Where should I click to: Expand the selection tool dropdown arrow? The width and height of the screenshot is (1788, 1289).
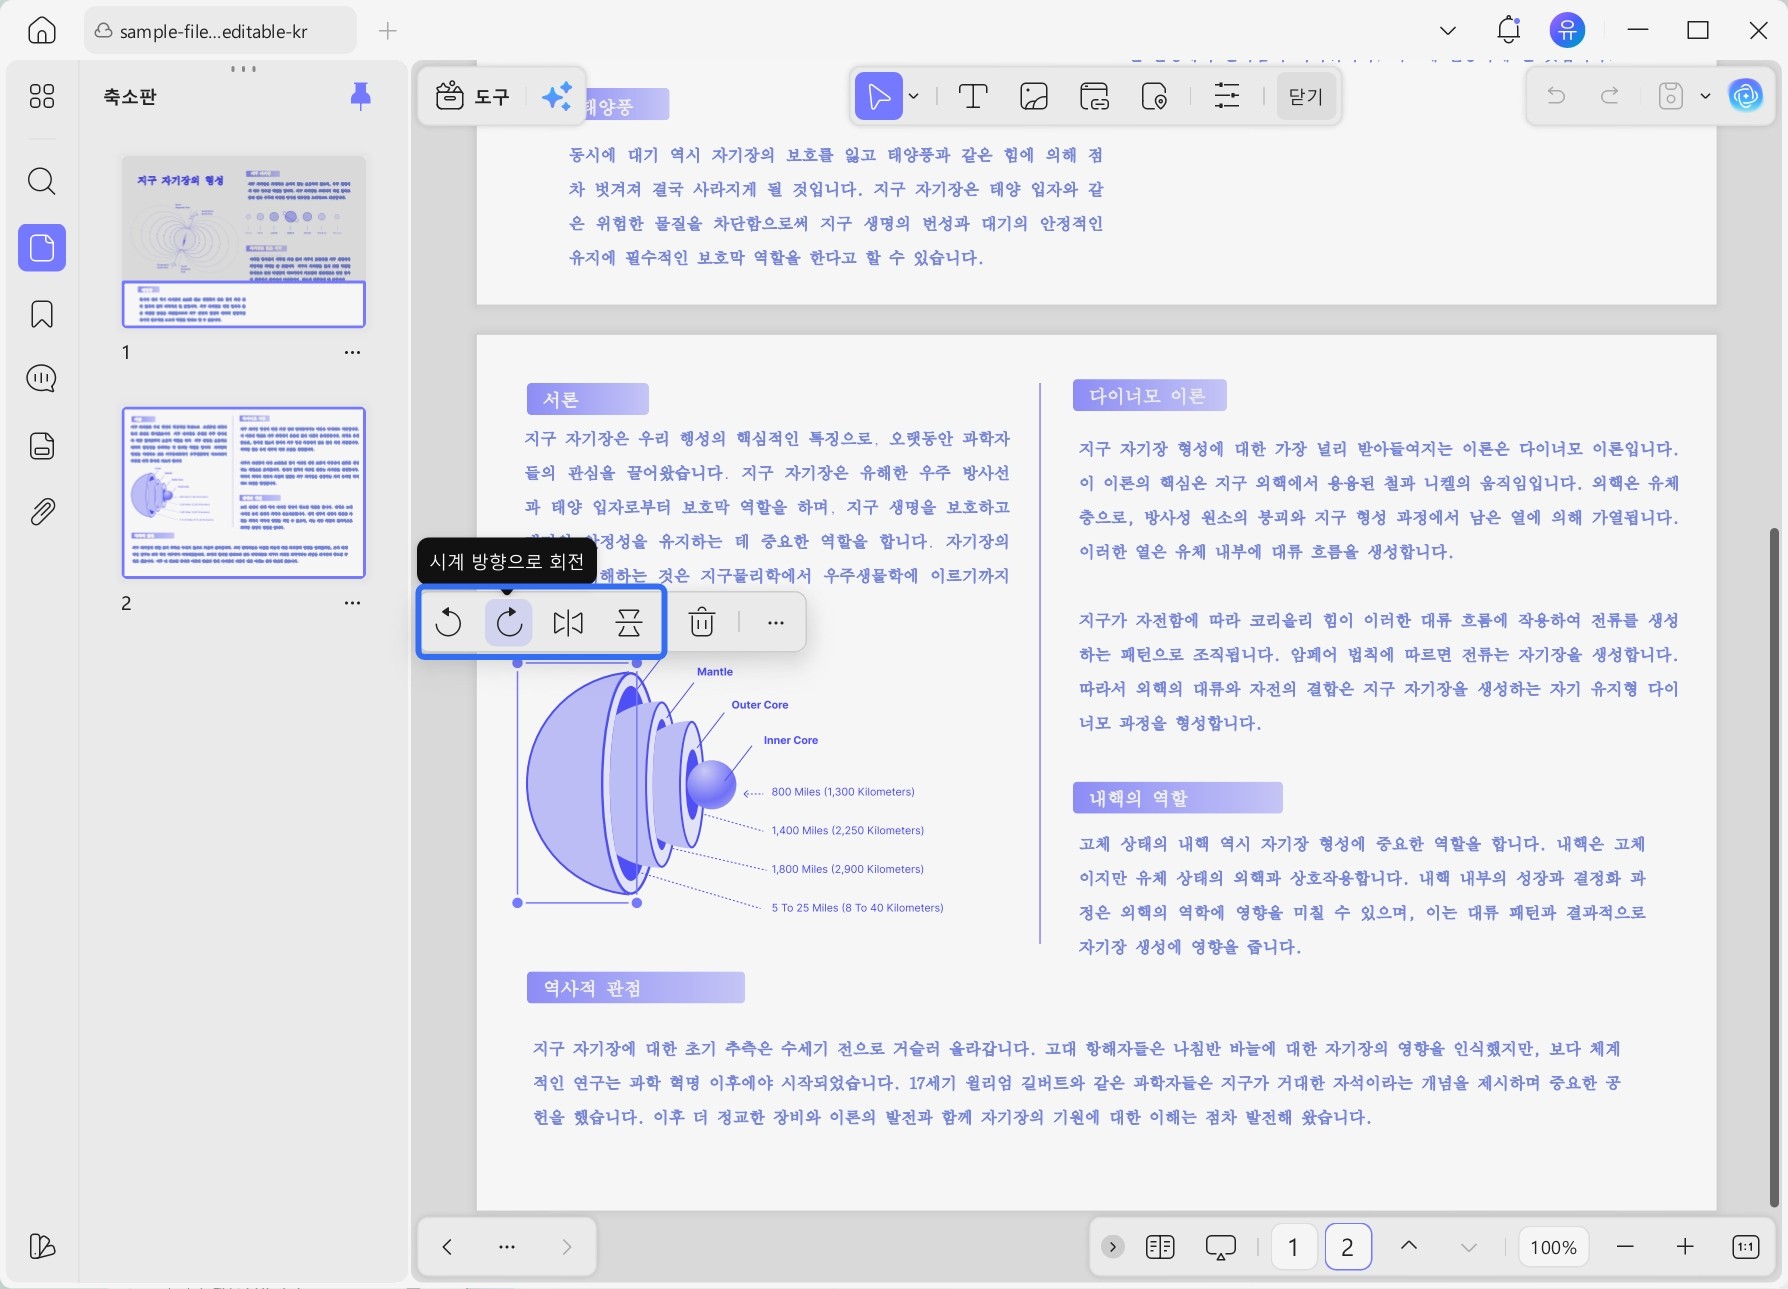(x=914, y=96)
